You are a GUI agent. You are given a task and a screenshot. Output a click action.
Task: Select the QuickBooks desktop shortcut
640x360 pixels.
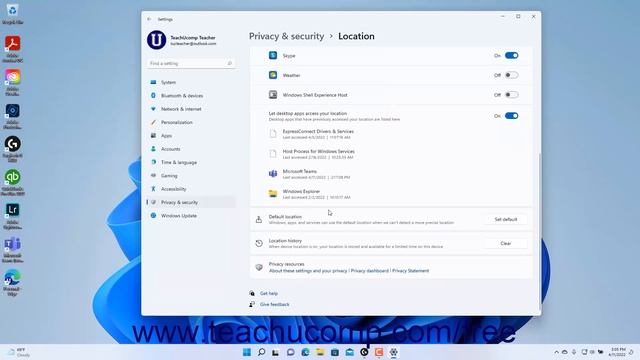click(x=13, y=182)
